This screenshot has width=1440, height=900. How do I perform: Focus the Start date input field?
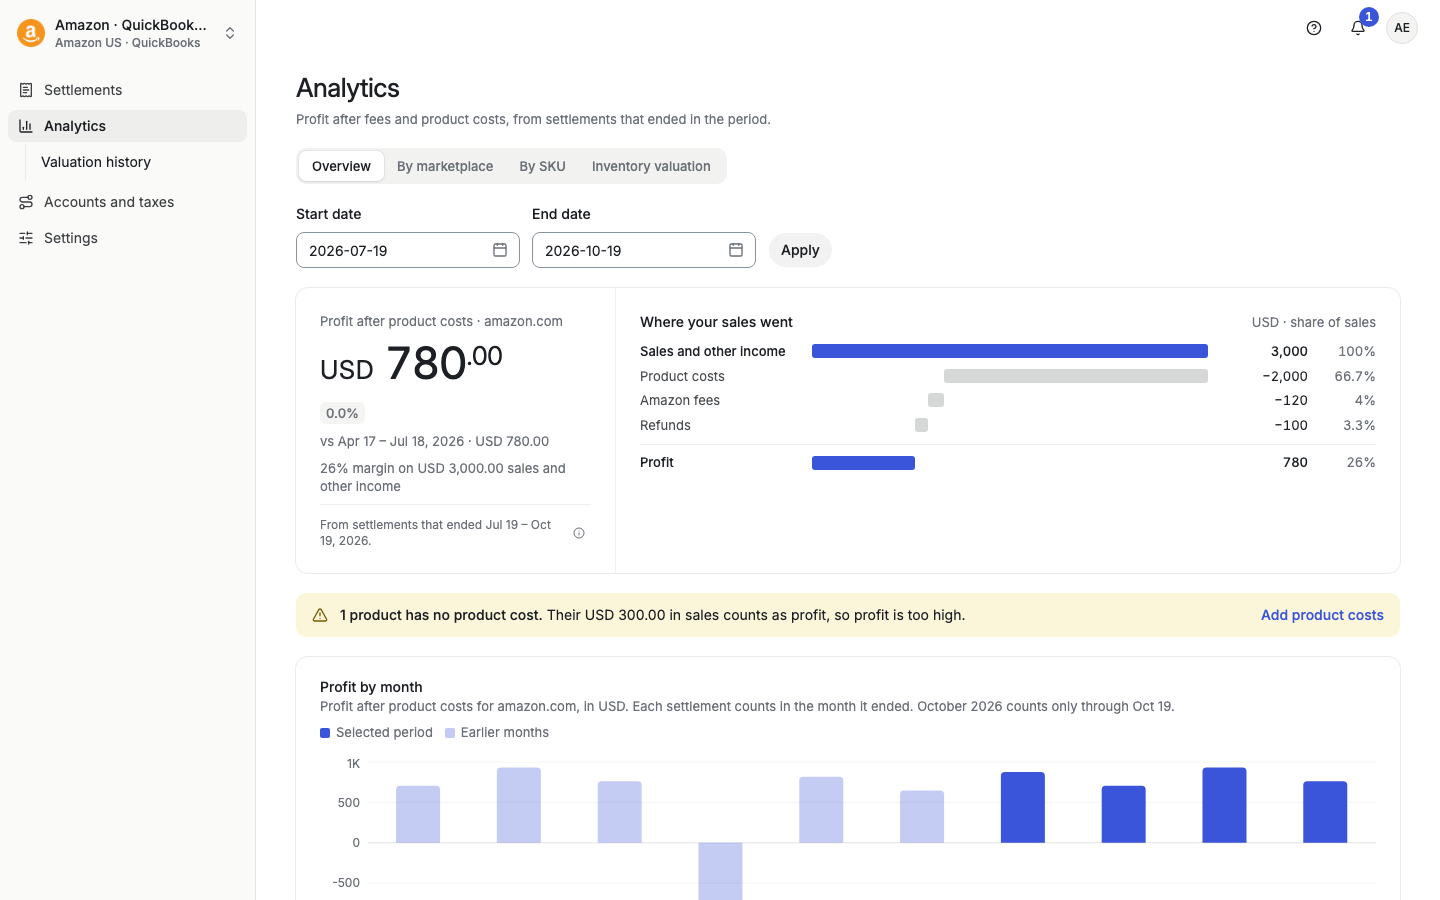[x=408, y=250]
